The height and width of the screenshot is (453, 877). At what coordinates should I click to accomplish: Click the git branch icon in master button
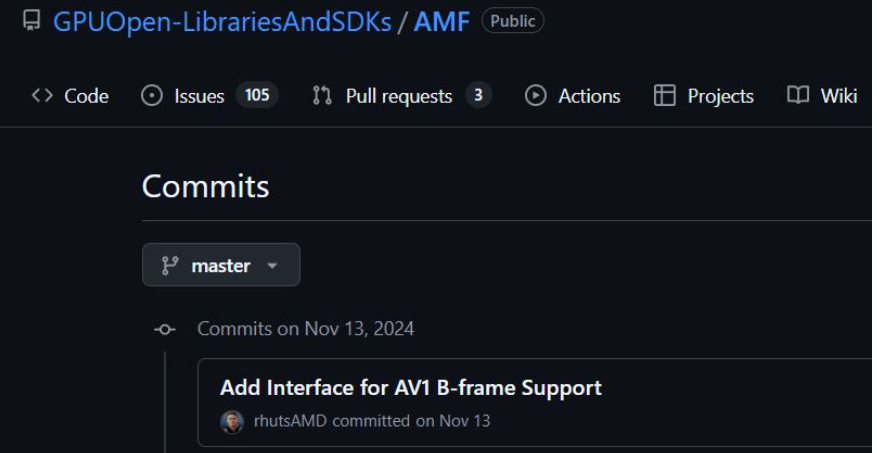[x=170, y=265]
